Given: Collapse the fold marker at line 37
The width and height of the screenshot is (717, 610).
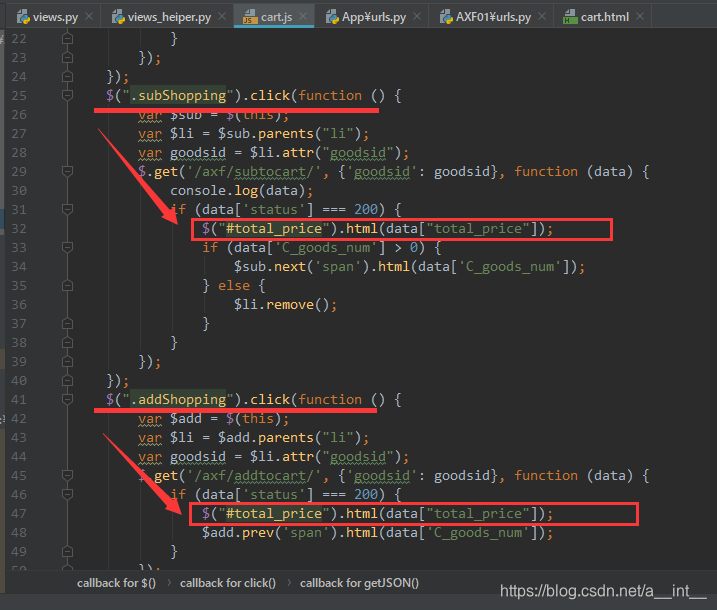Looking at the screenshot, I should point(67,324).
